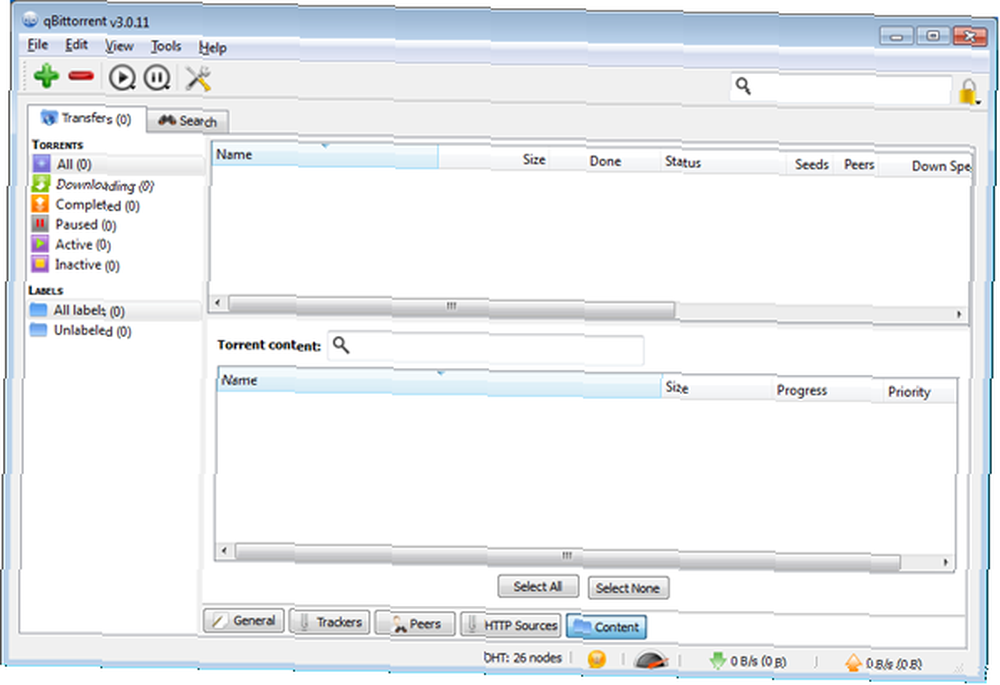
Task: Click the Active filter play icon
Action: pos(40,243)
